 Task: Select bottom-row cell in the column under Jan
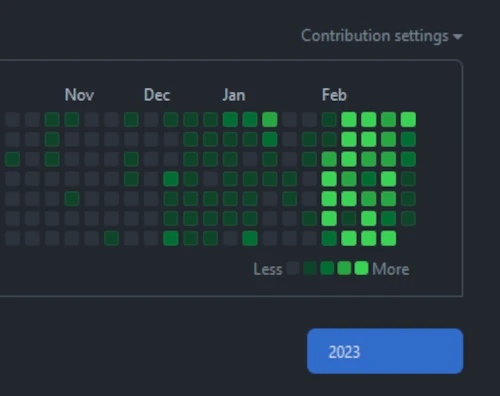230,238
